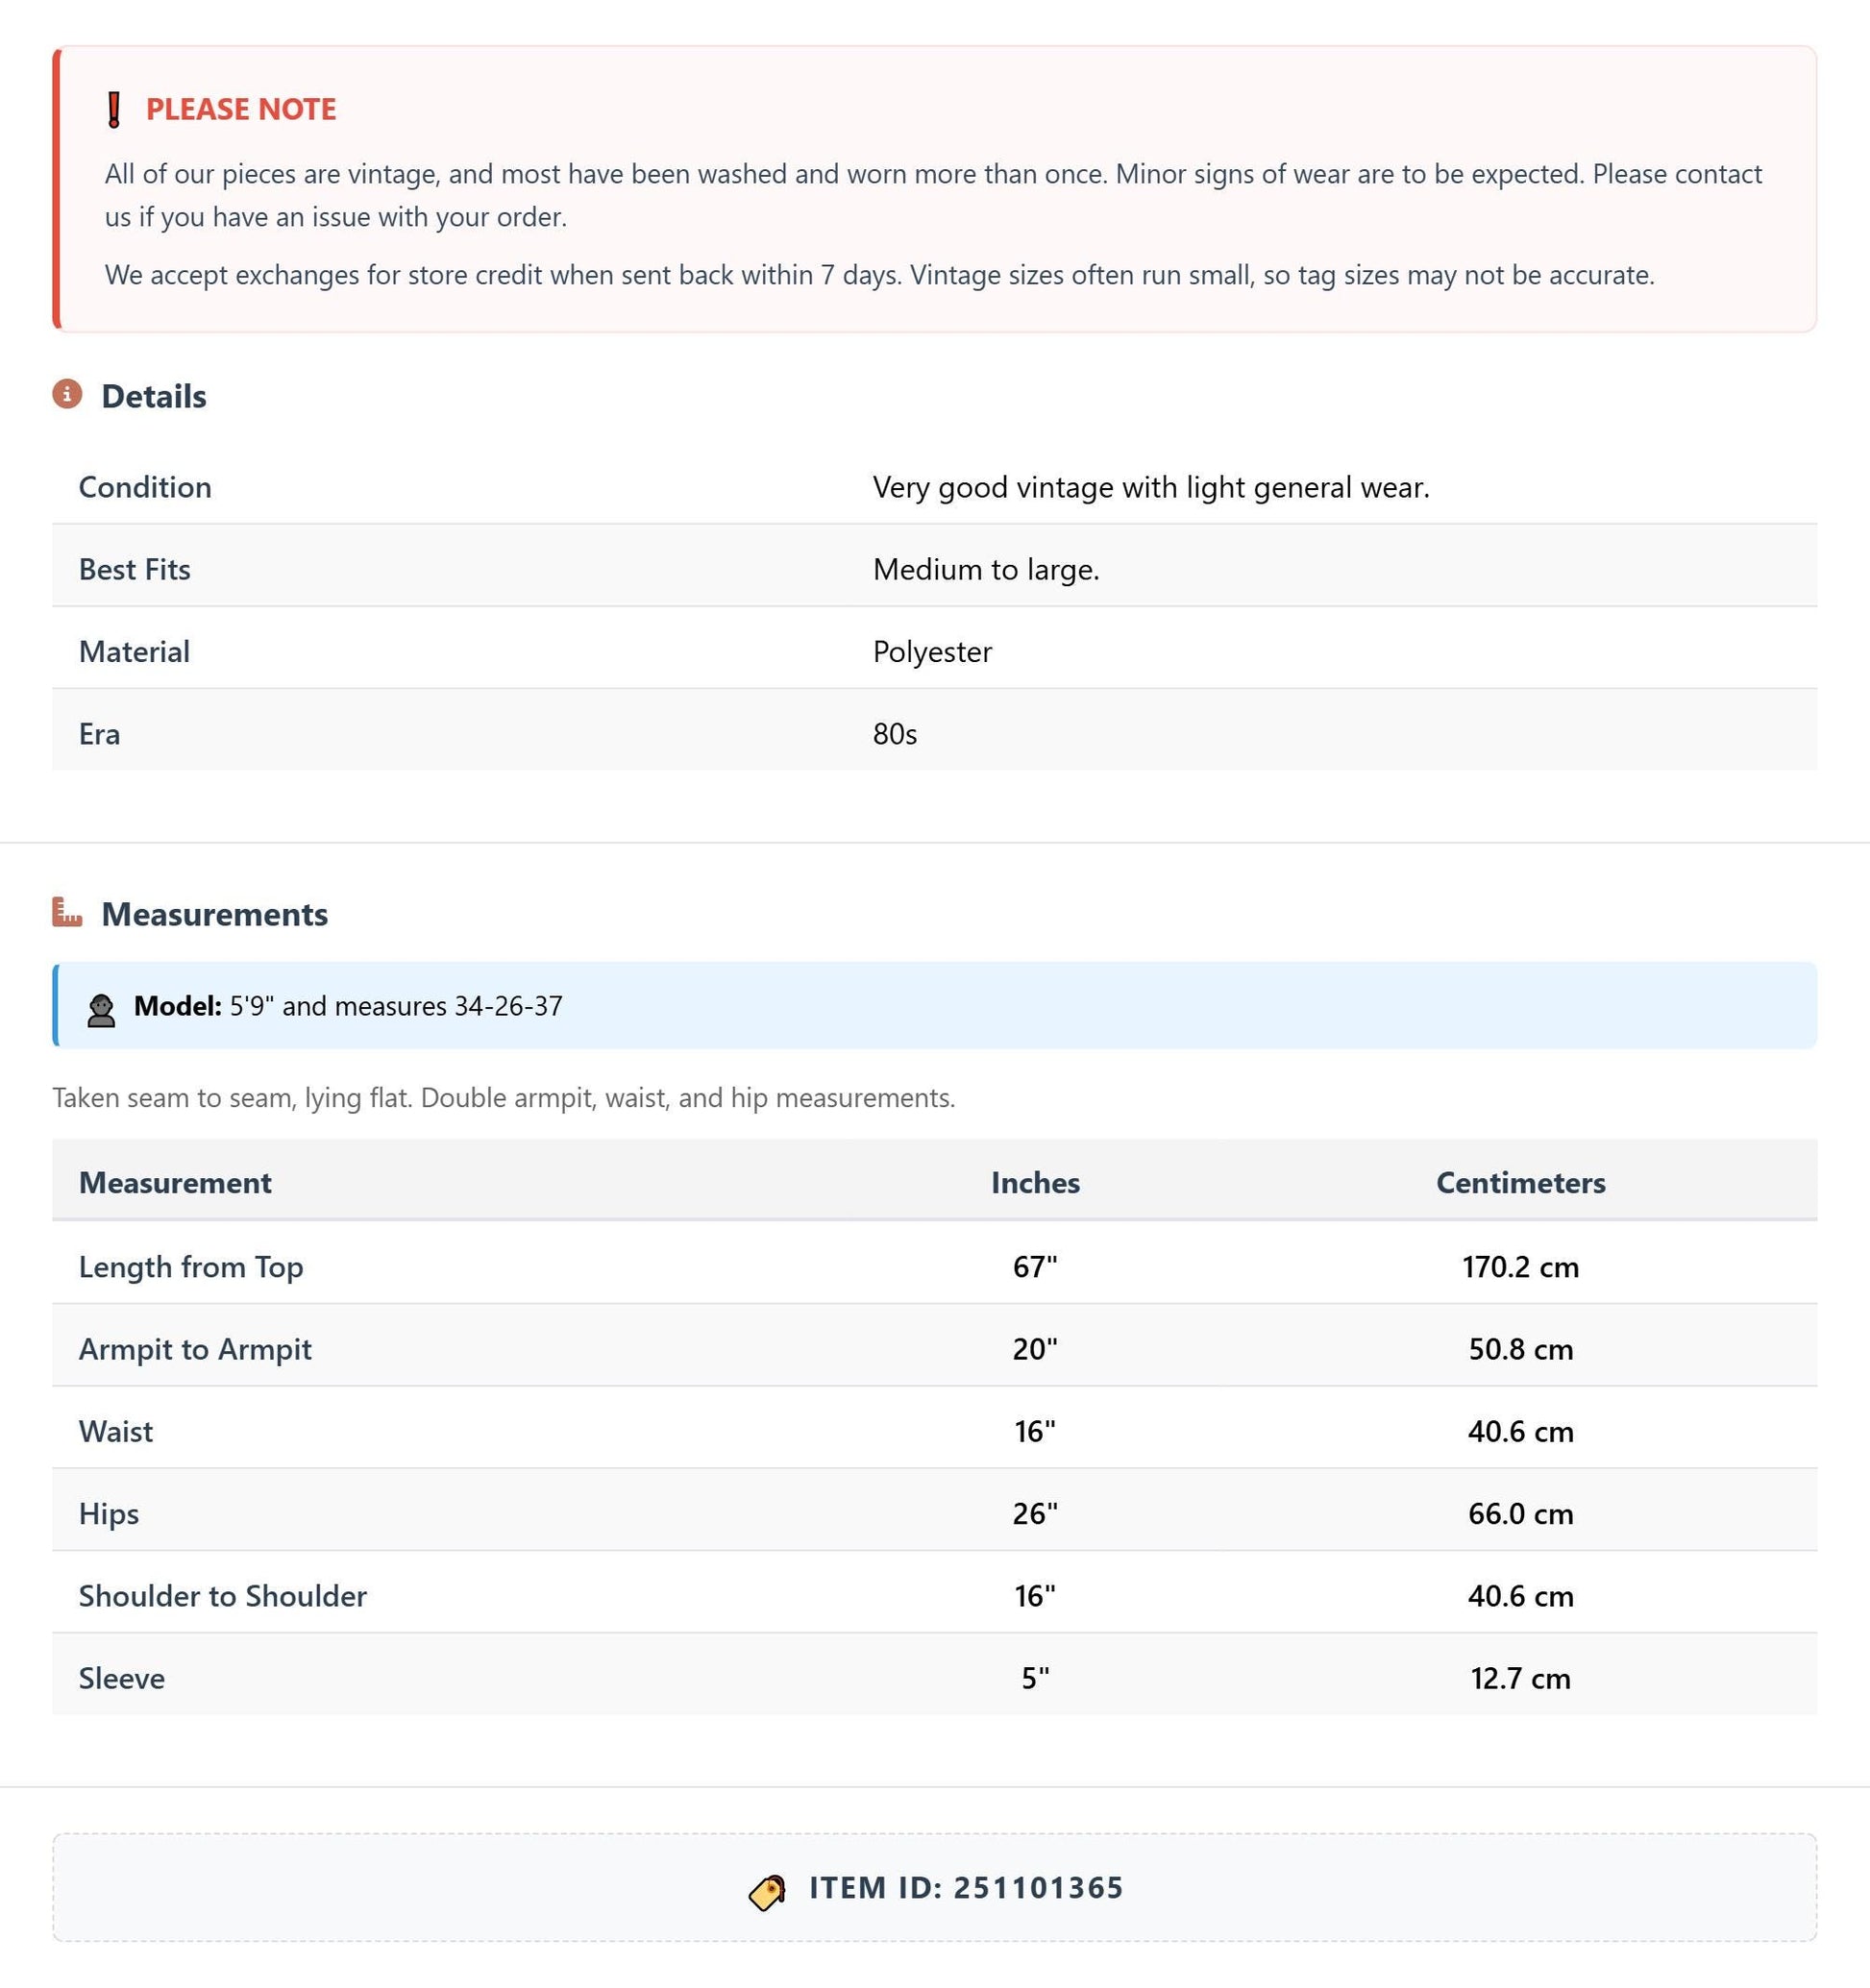Select the Centimeters column header
This screenshot has height=1988, width=1870.
click(x=1520, y=1182)
